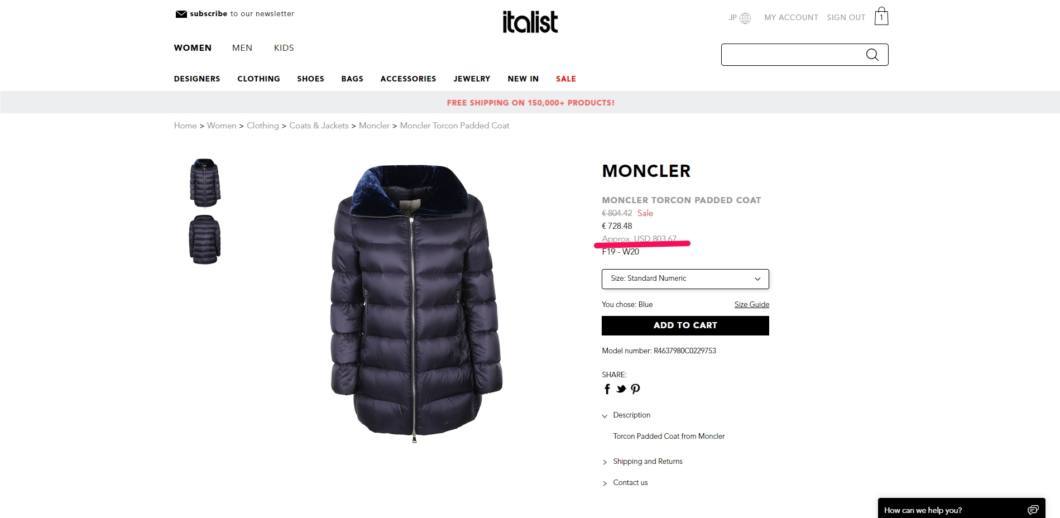Open the SALE menu item
The width and height of the screenshot is (1060, 518).
point(566,79)
